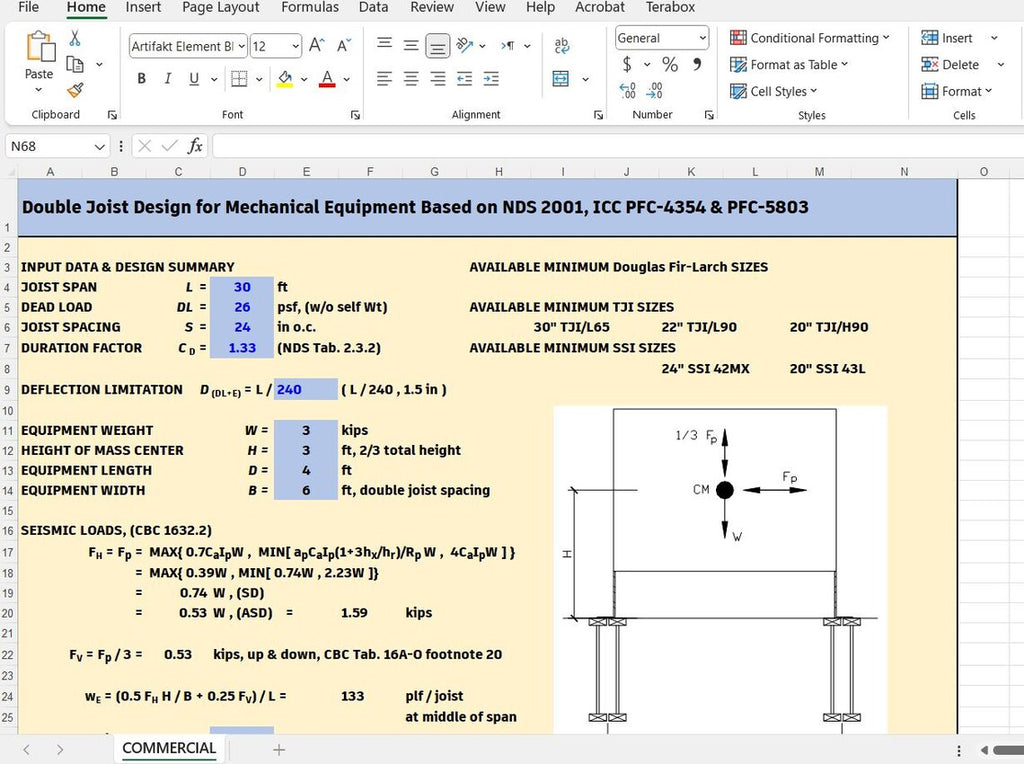Click Increase Decimal icon
1024x764 pixels.
pyautogui.click(x=627, y=90)
